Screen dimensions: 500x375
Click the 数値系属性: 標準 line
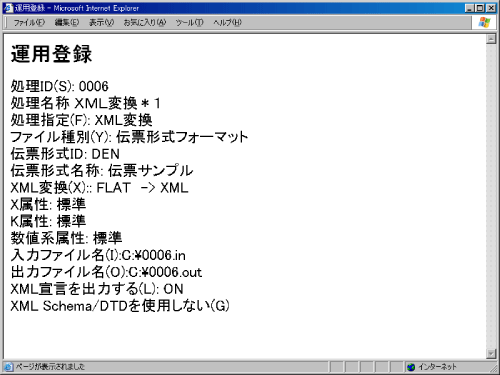point(66,238)
